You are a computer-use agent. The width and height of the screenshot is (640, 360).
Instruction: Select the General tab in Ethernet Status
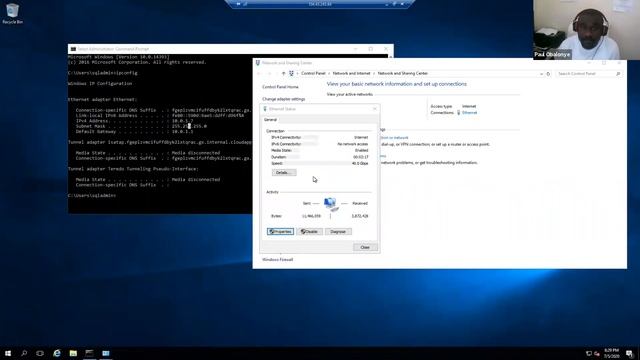tap(270, 120)
